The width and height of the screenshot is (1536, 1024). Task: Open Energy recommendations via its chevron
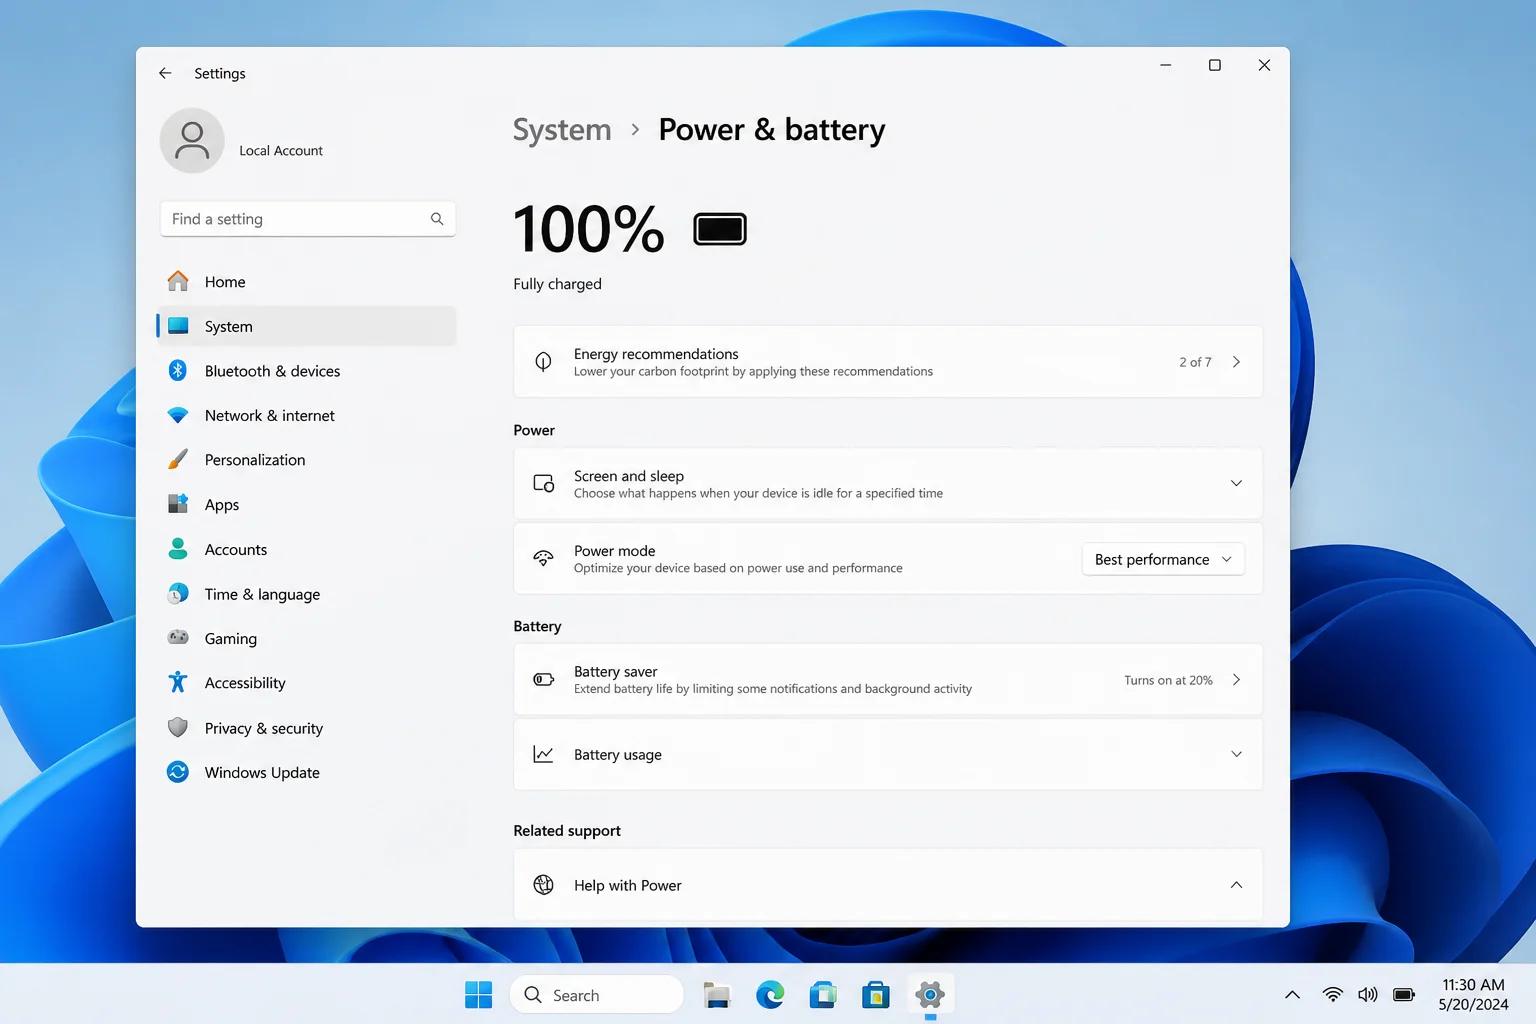tap(1236, 362)
